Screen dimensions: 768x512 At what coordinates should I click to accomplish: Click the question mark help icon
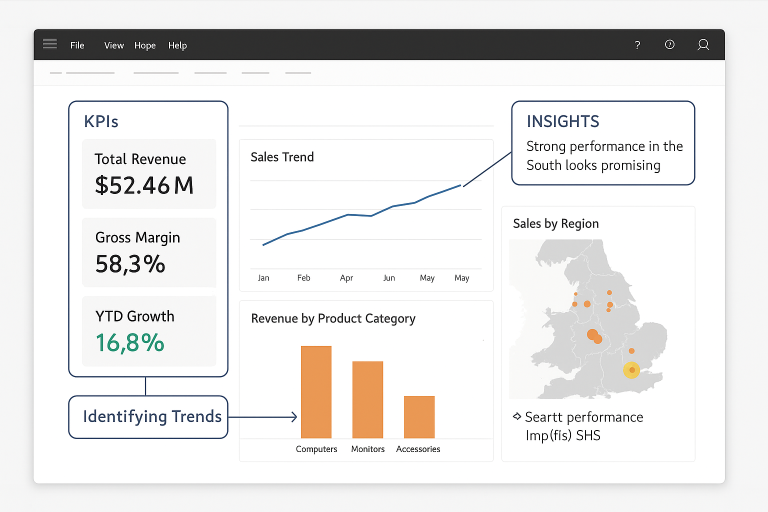(637, 45)
